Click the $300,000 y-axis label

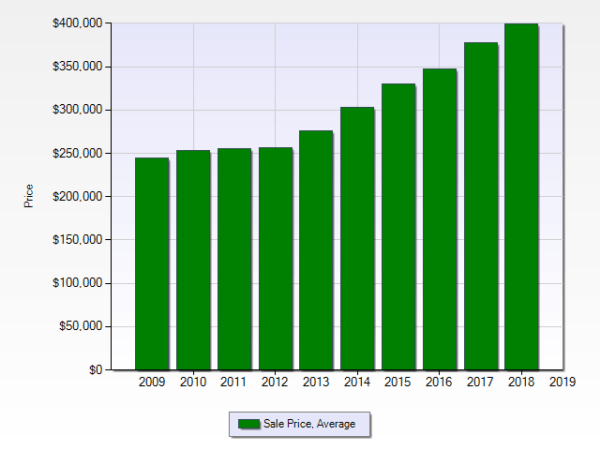[78, 110]
